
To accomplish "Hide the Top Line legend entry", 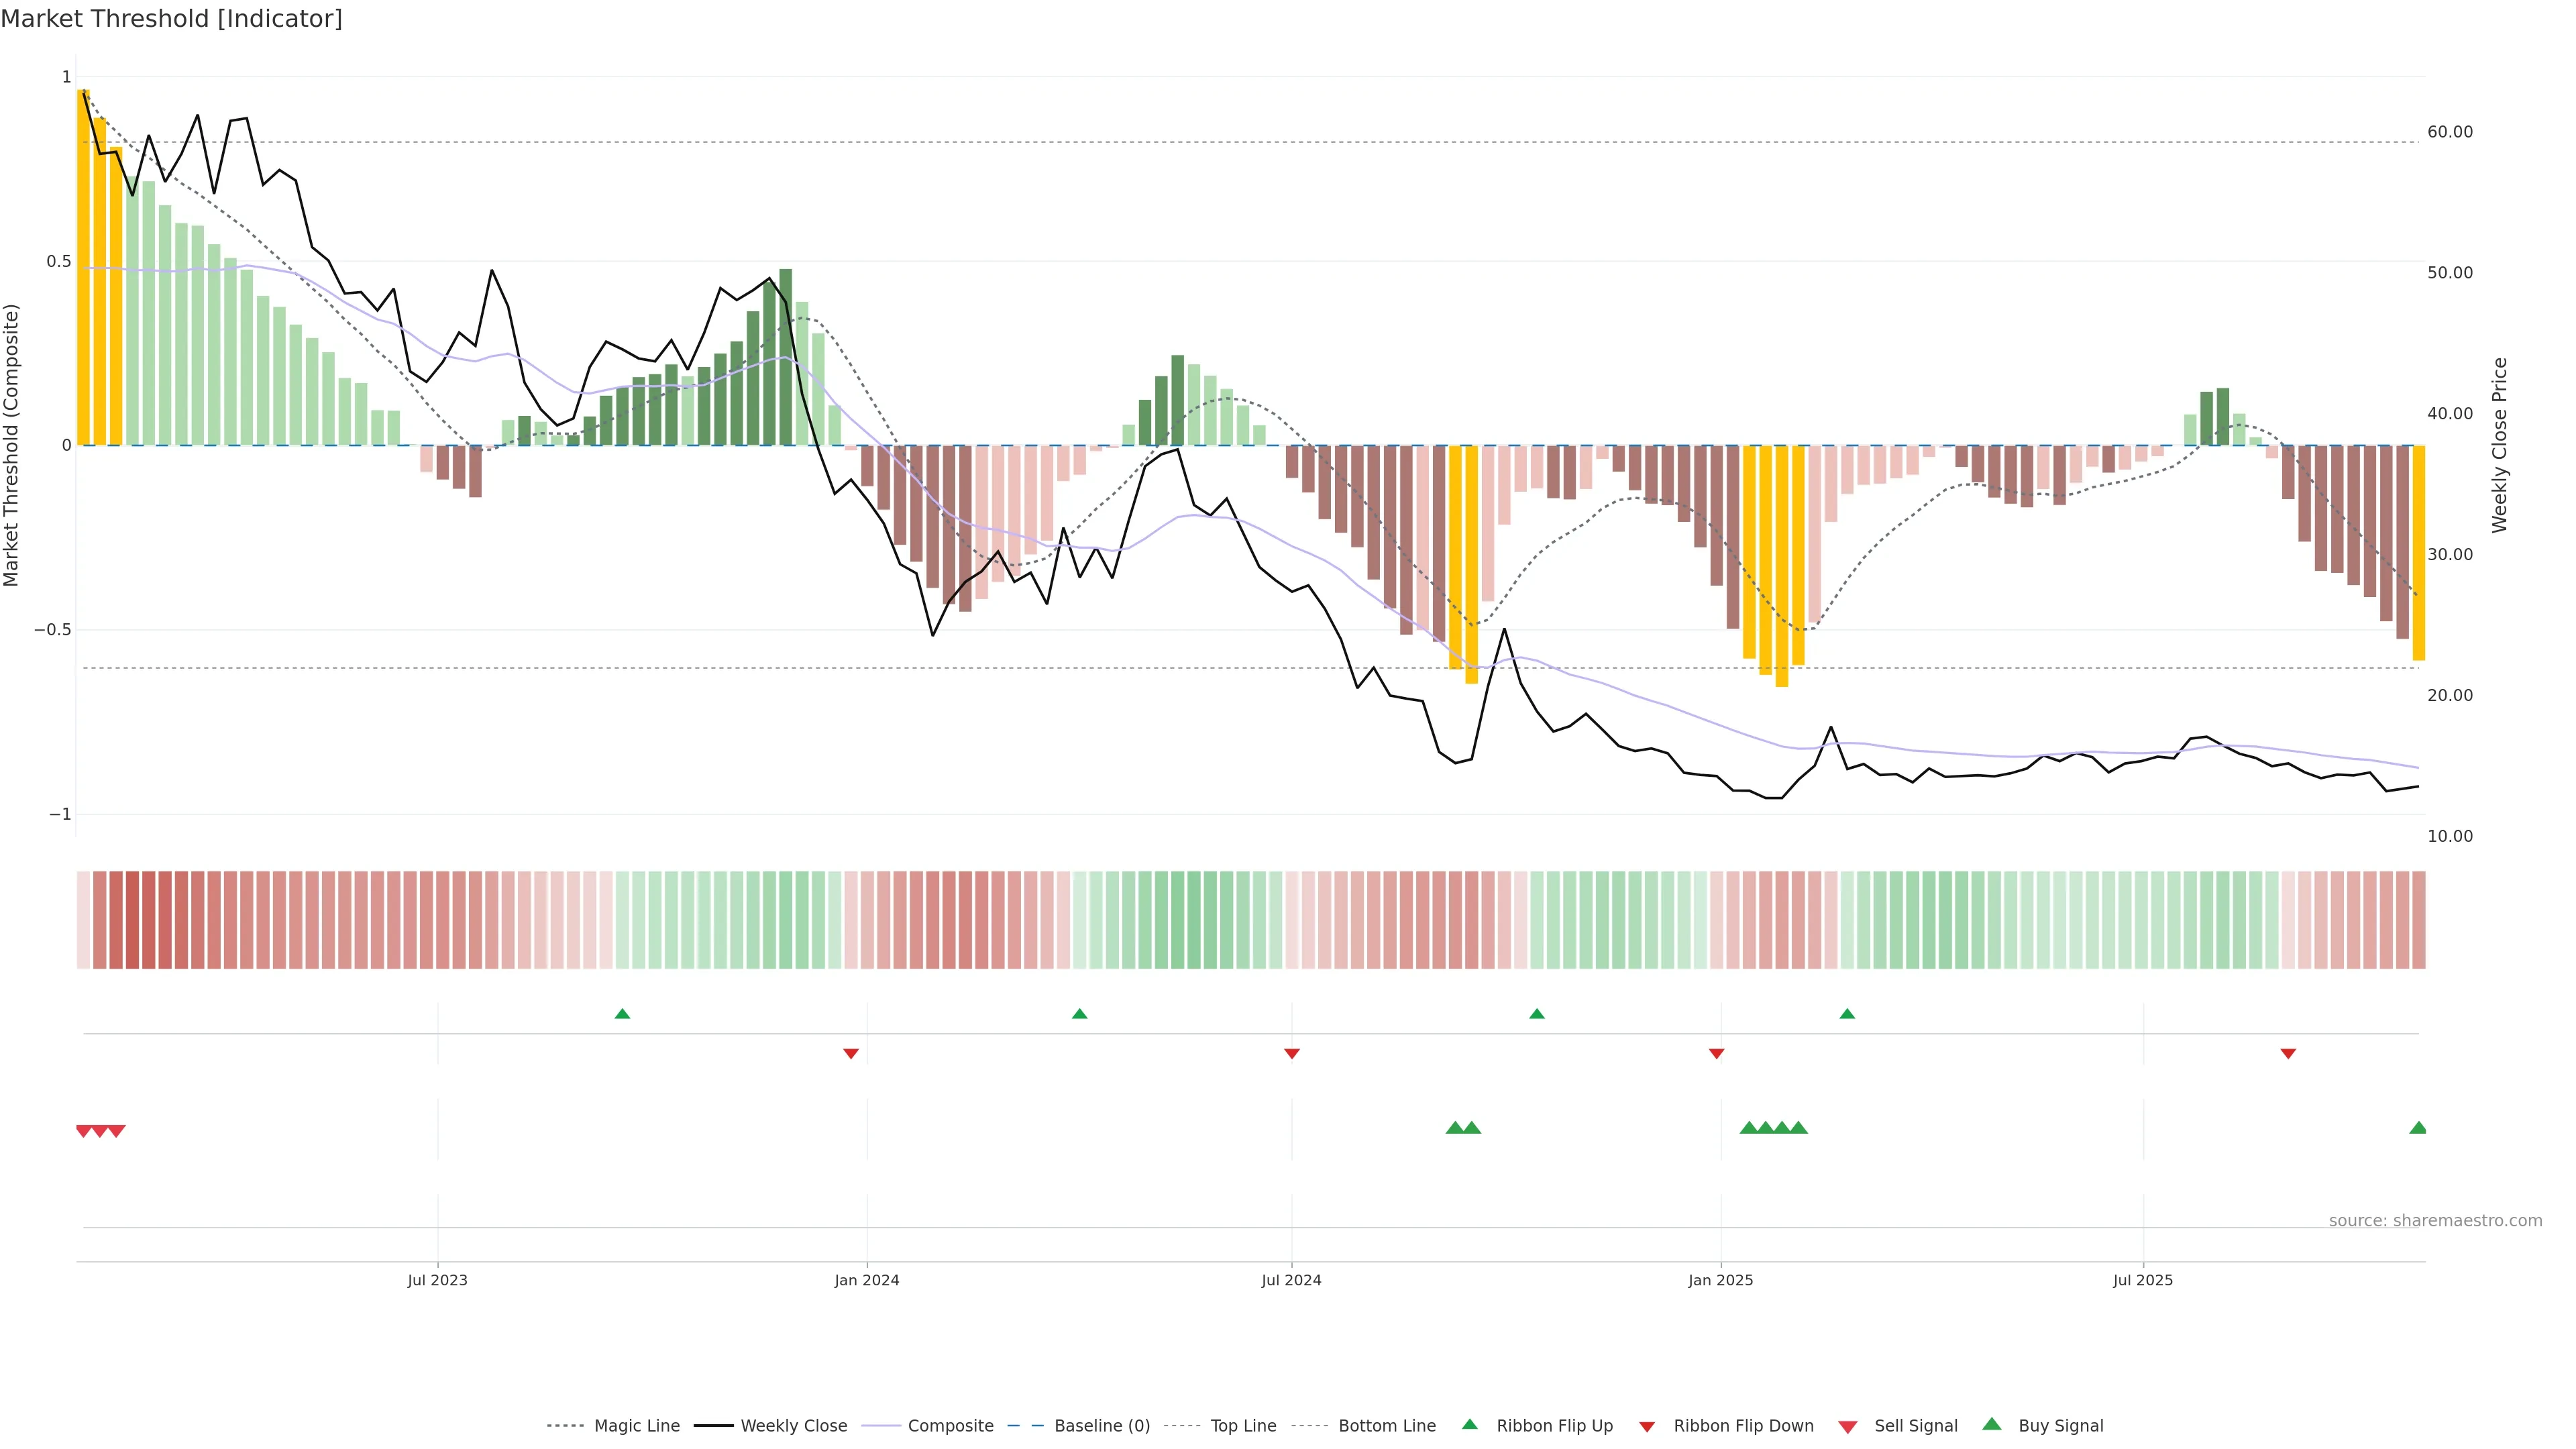I will 1243,1426.
